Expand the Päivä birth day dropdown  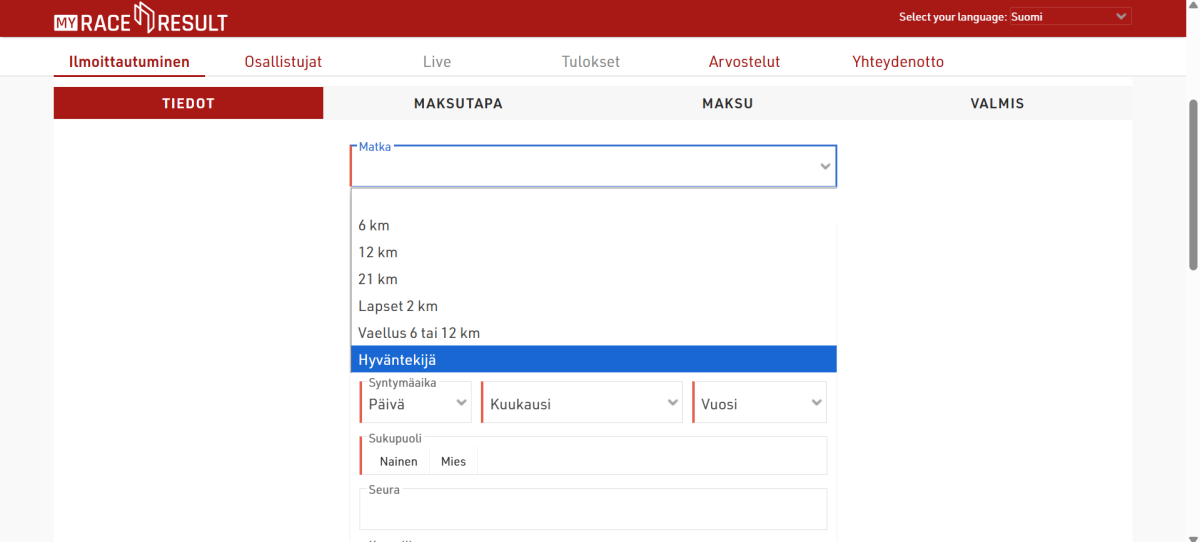coord(416,403)
